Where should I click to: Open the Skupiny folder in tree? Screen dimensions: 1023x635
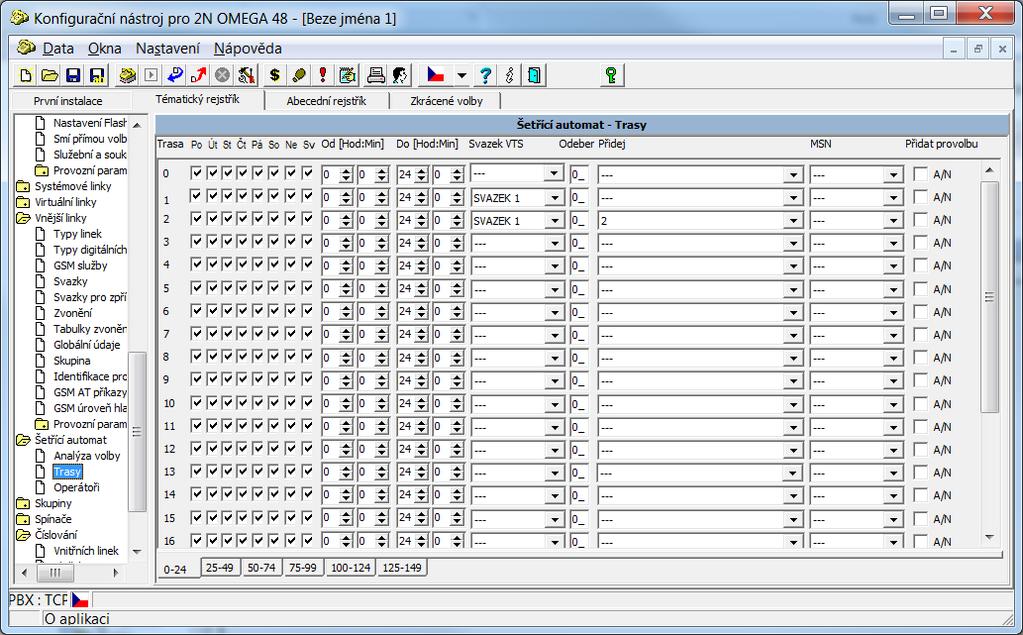tap(53, 503)
